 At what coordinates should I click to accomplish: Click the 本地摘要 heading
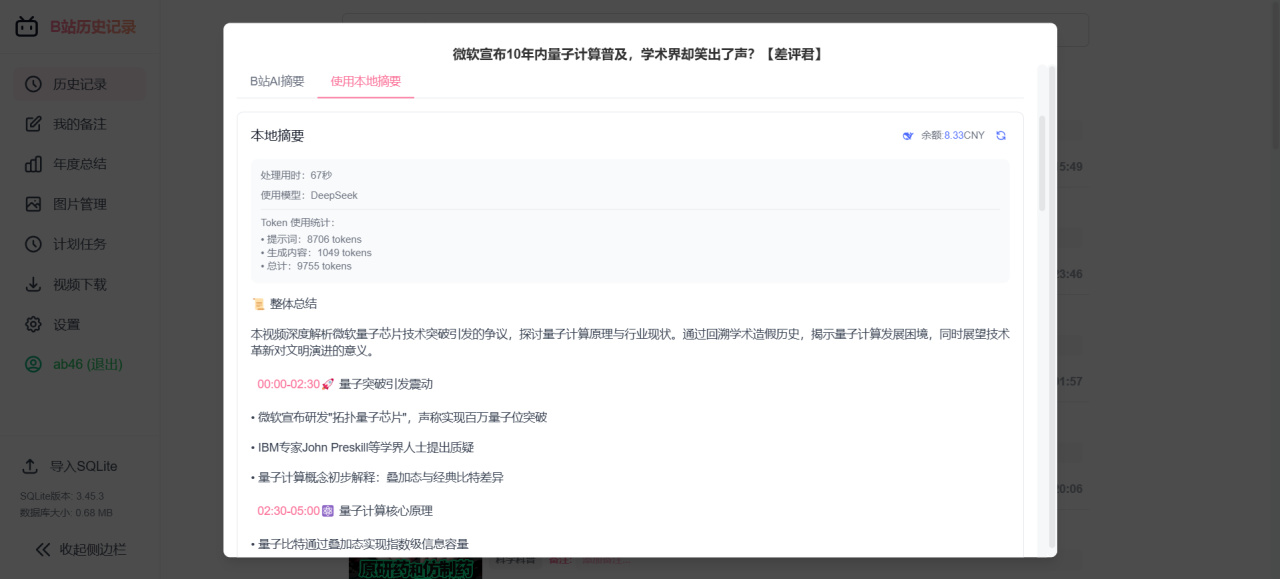pyautogui.click(x=277, y=136)
